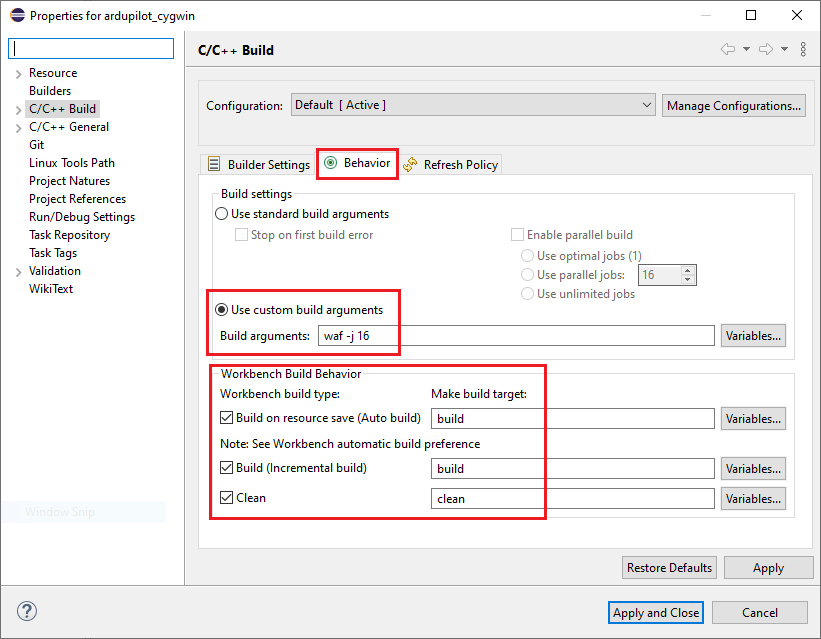Expand the Resource tree node

(x=18, y=74)
